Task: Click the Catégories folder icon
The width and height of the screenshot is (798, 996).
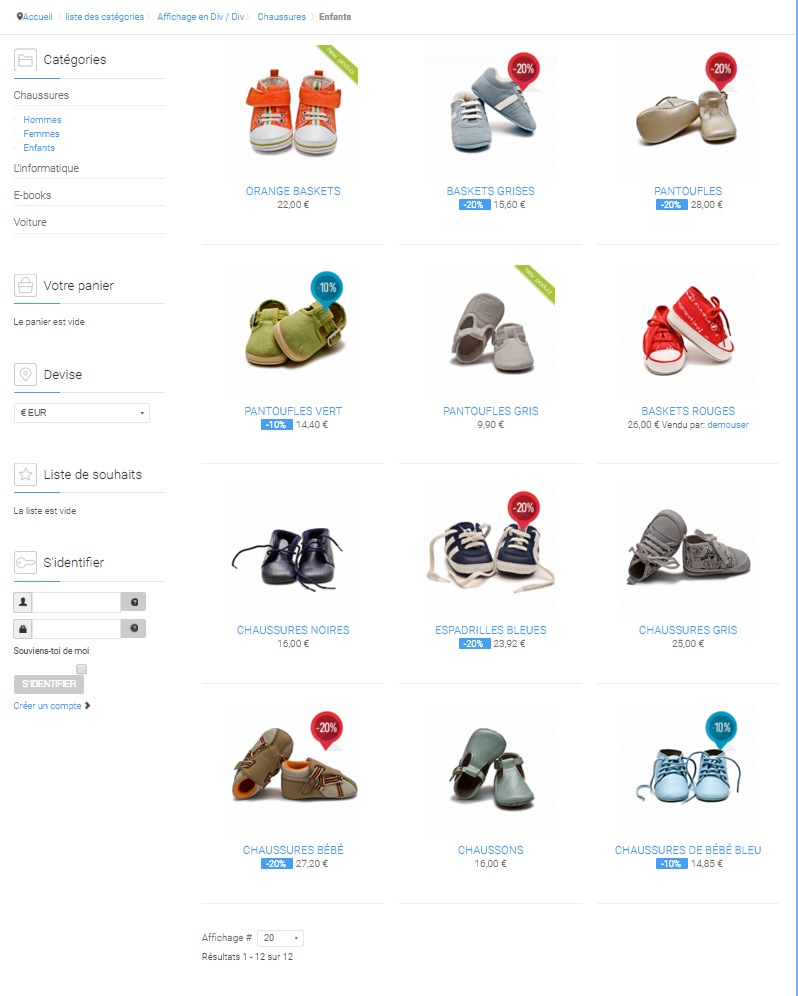Action: coord(25,60)
